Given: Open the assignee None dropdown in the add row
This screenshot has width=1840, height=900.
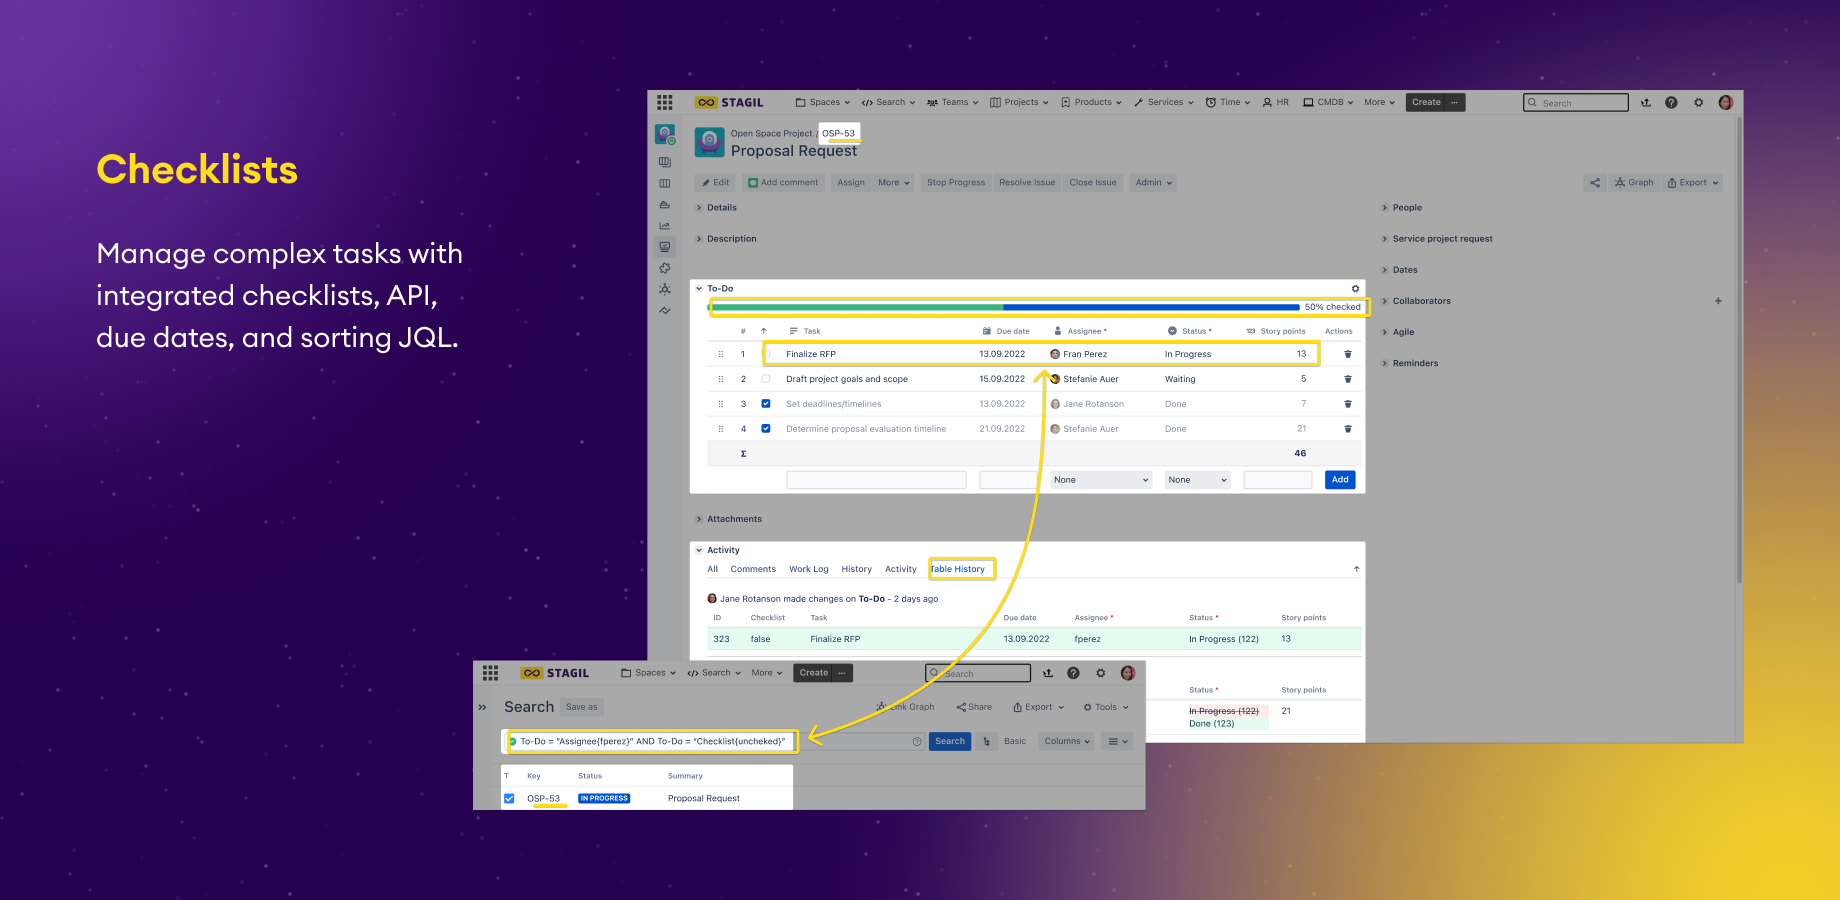Looking at the screenshot, I should click(1100, 480).
